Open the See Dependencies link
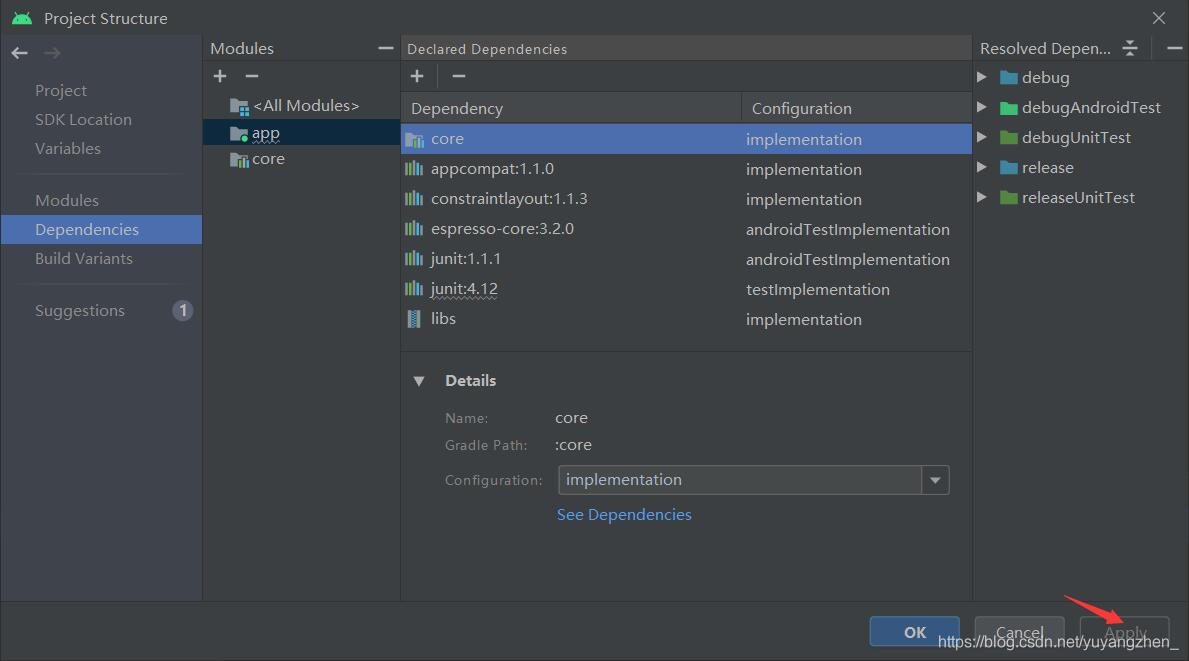 [624, 514]
